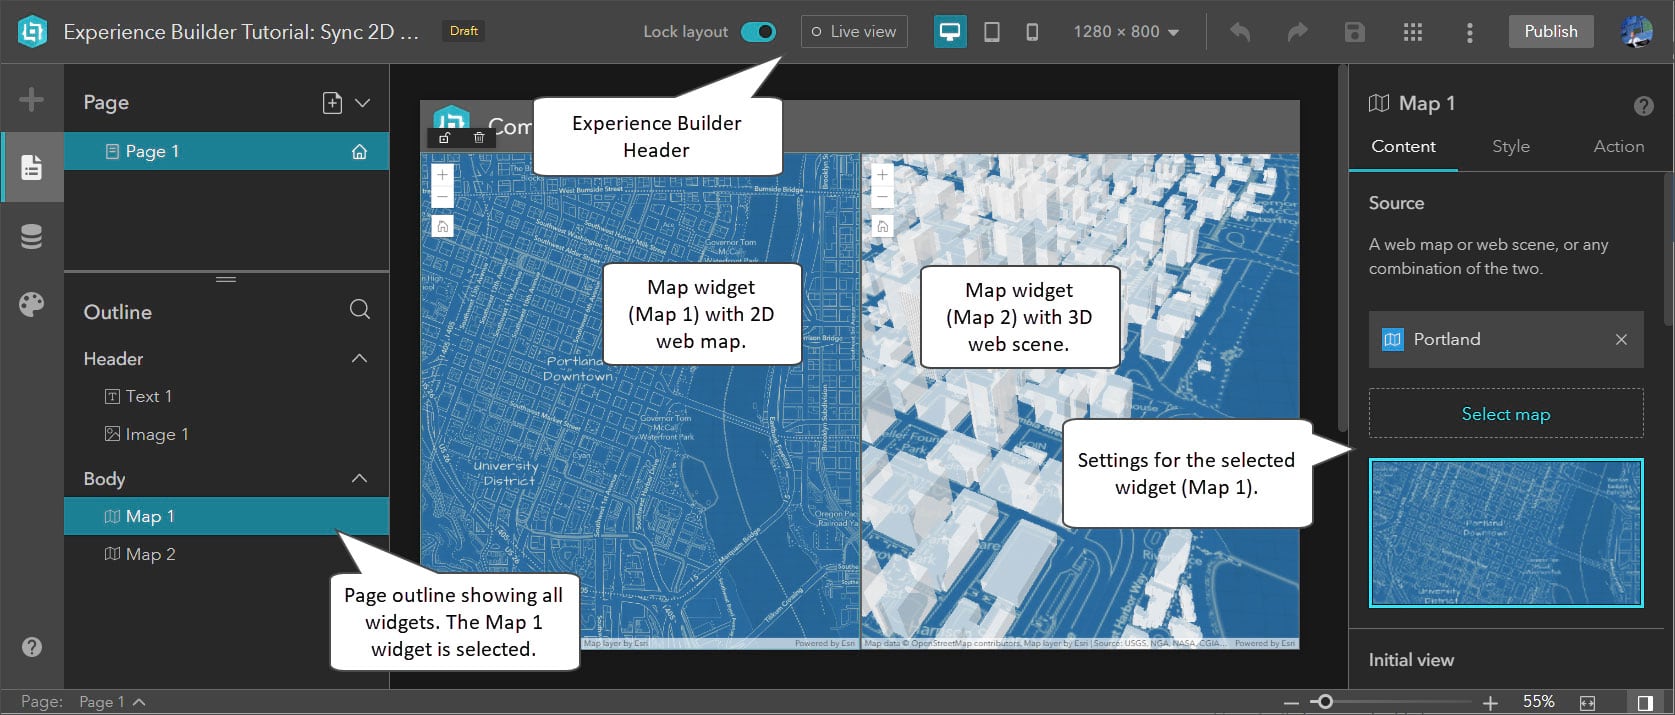Click the experience title text
Image resolution: width=1675 pixels, height=715 pixels.
[x=241, y=32]
